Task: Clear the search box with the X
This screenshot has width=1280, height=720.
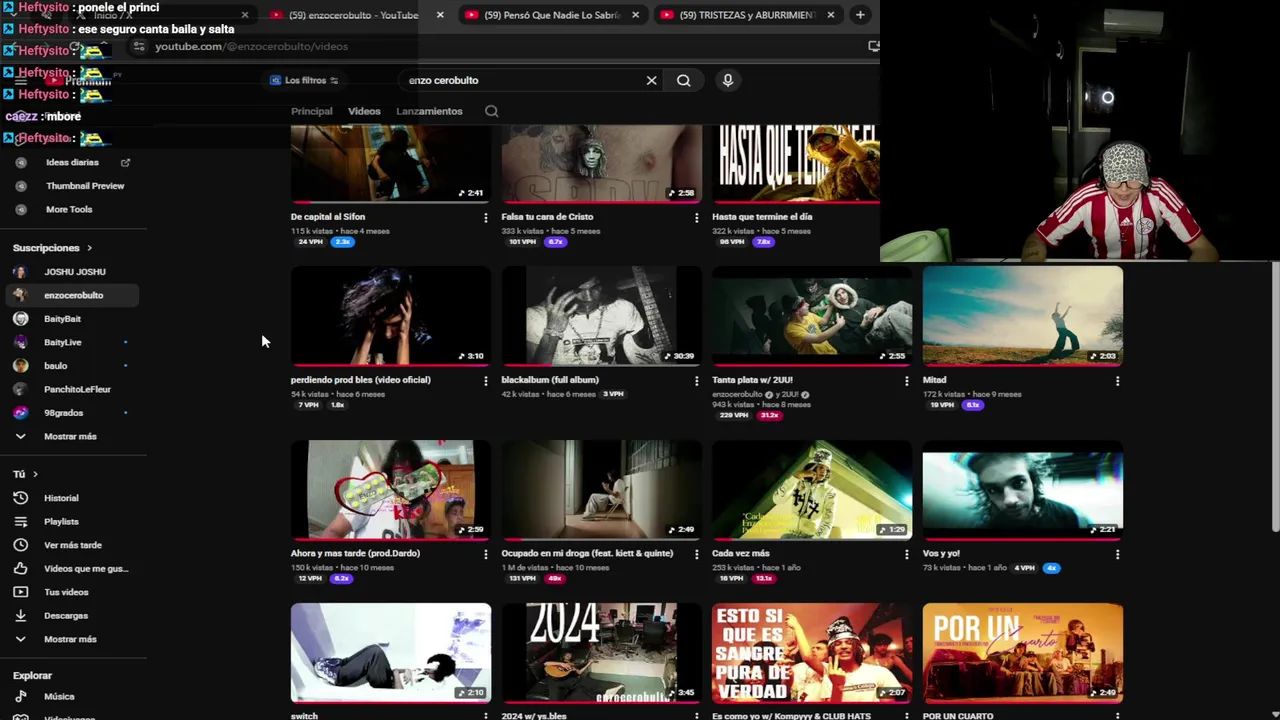Action: tap(651, 80)
